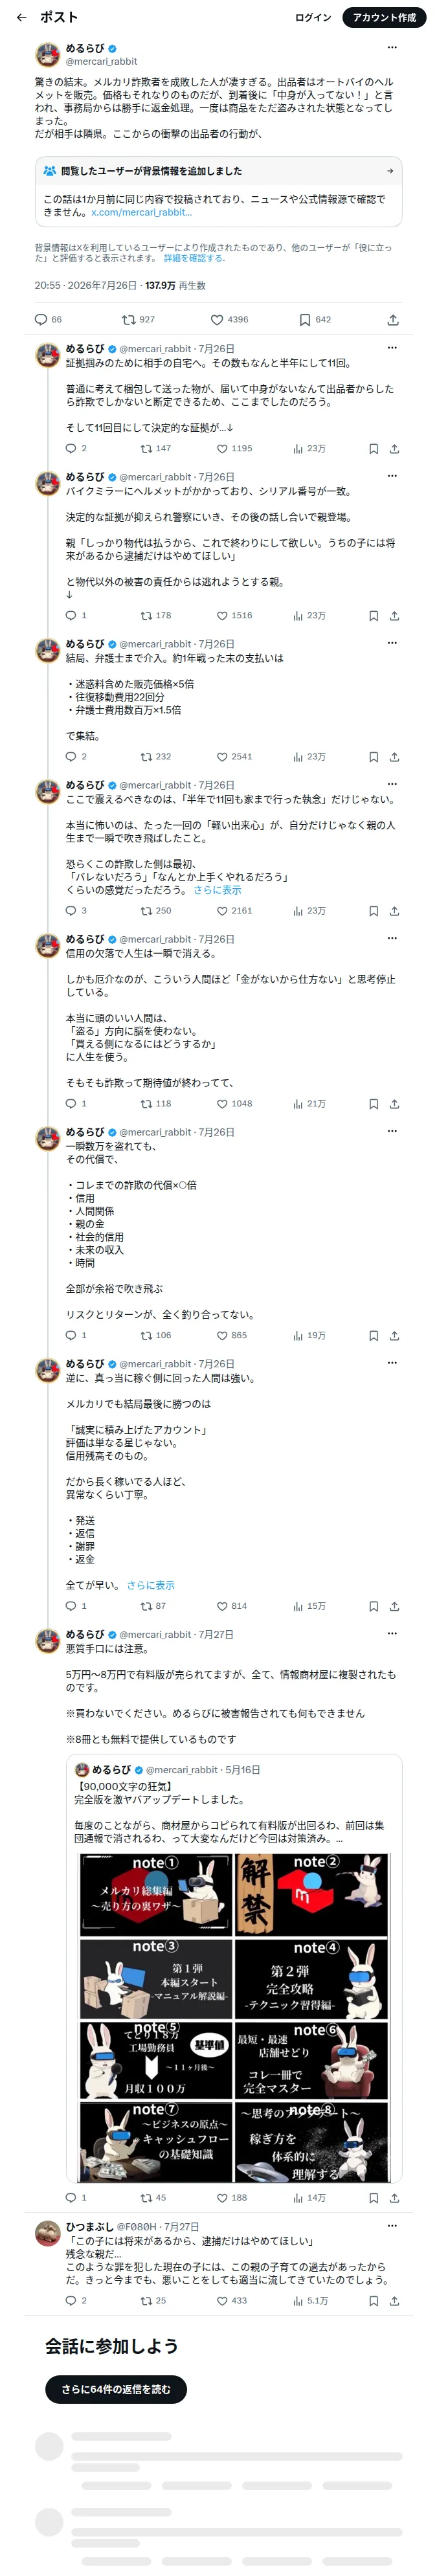Image resolution: width=437 pixels, height=2576 pixels.
Task: Click the アカウント作成 button
Action: (384, 17)
